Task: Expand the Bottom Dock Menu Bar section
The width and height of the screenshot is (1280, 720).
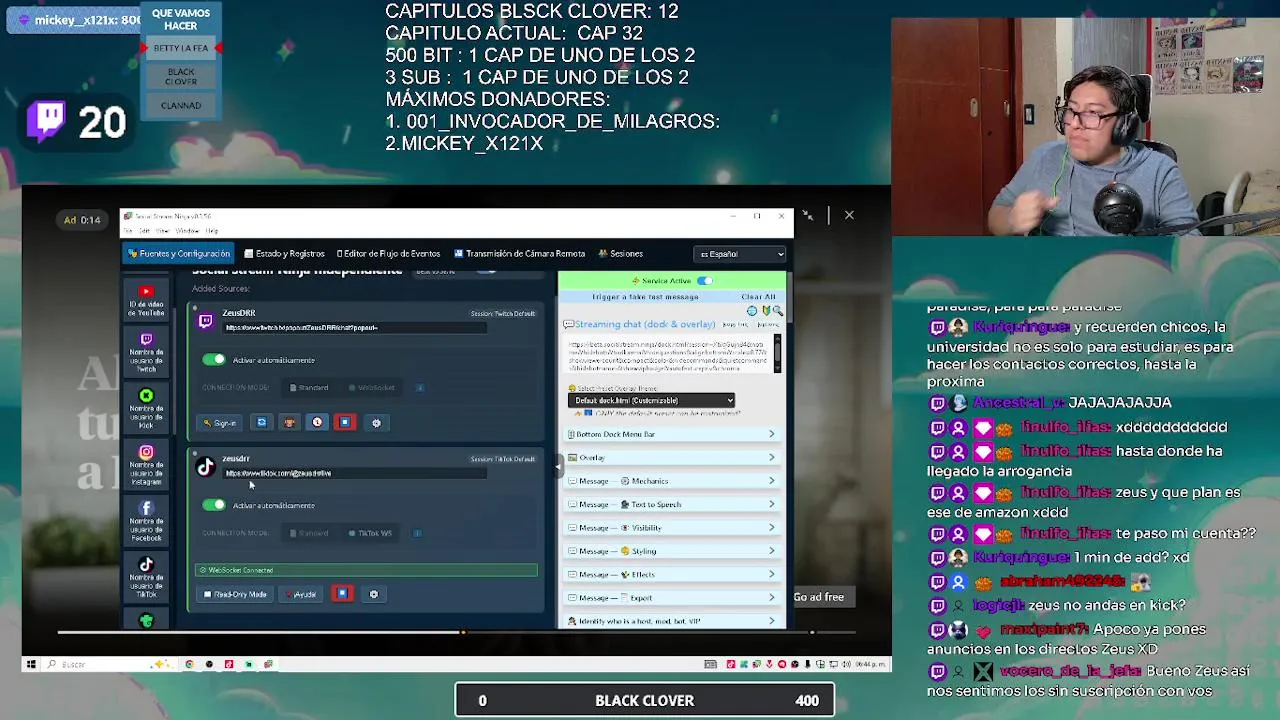Action: coord(672,434)
